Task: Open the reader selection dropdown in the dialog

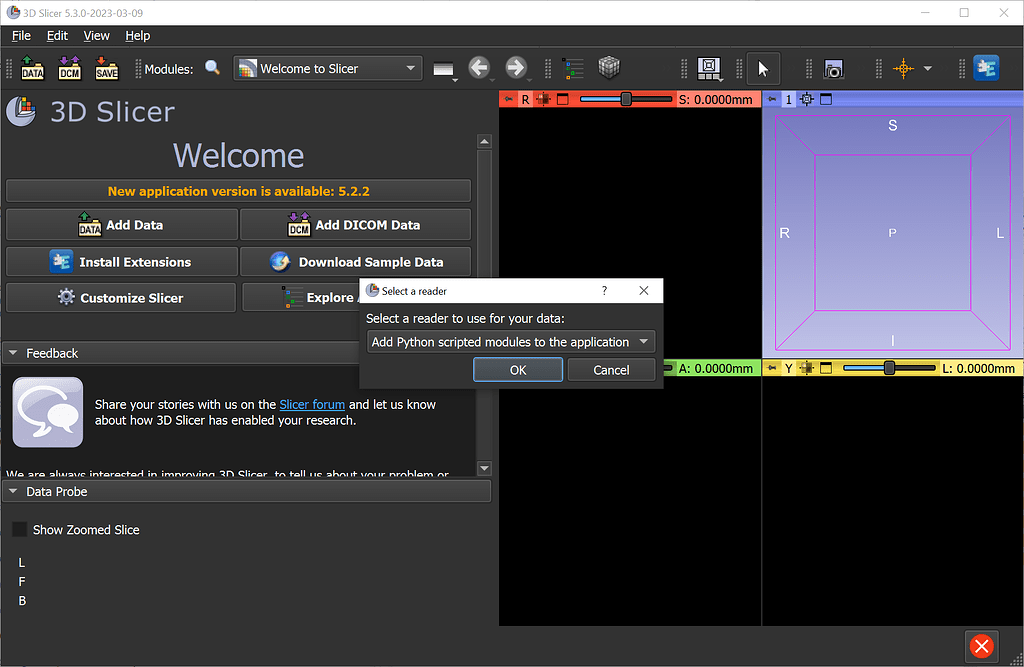Action: click(x=645, y=342)
